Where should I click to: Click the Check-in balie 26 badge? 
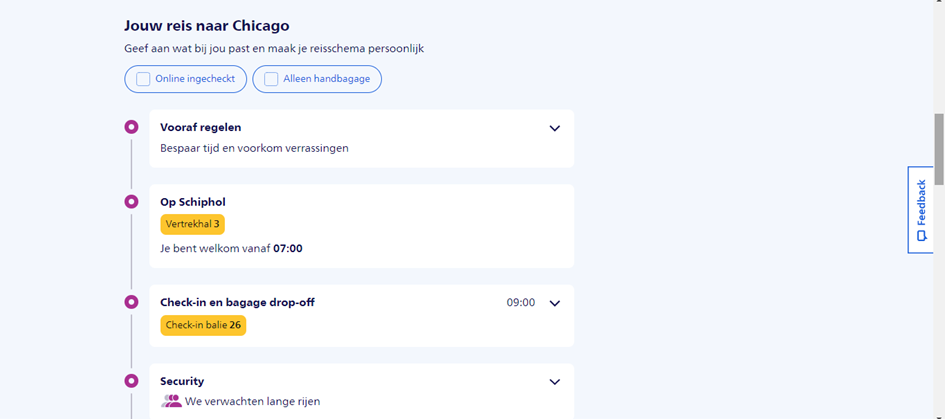203,325
